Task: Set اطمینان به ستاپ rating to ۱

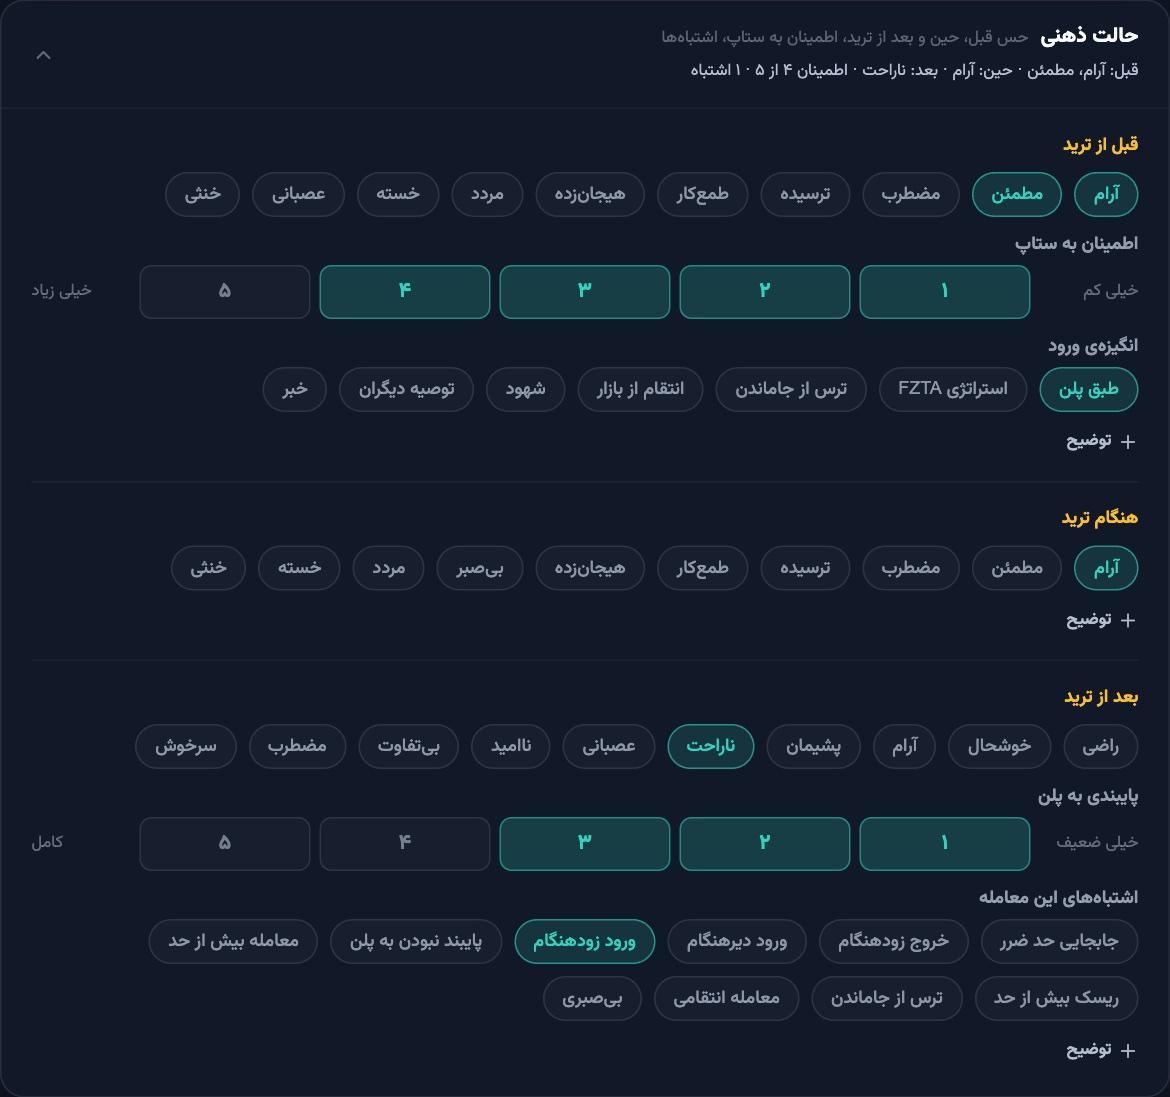Action: click(x=945, y=292)
